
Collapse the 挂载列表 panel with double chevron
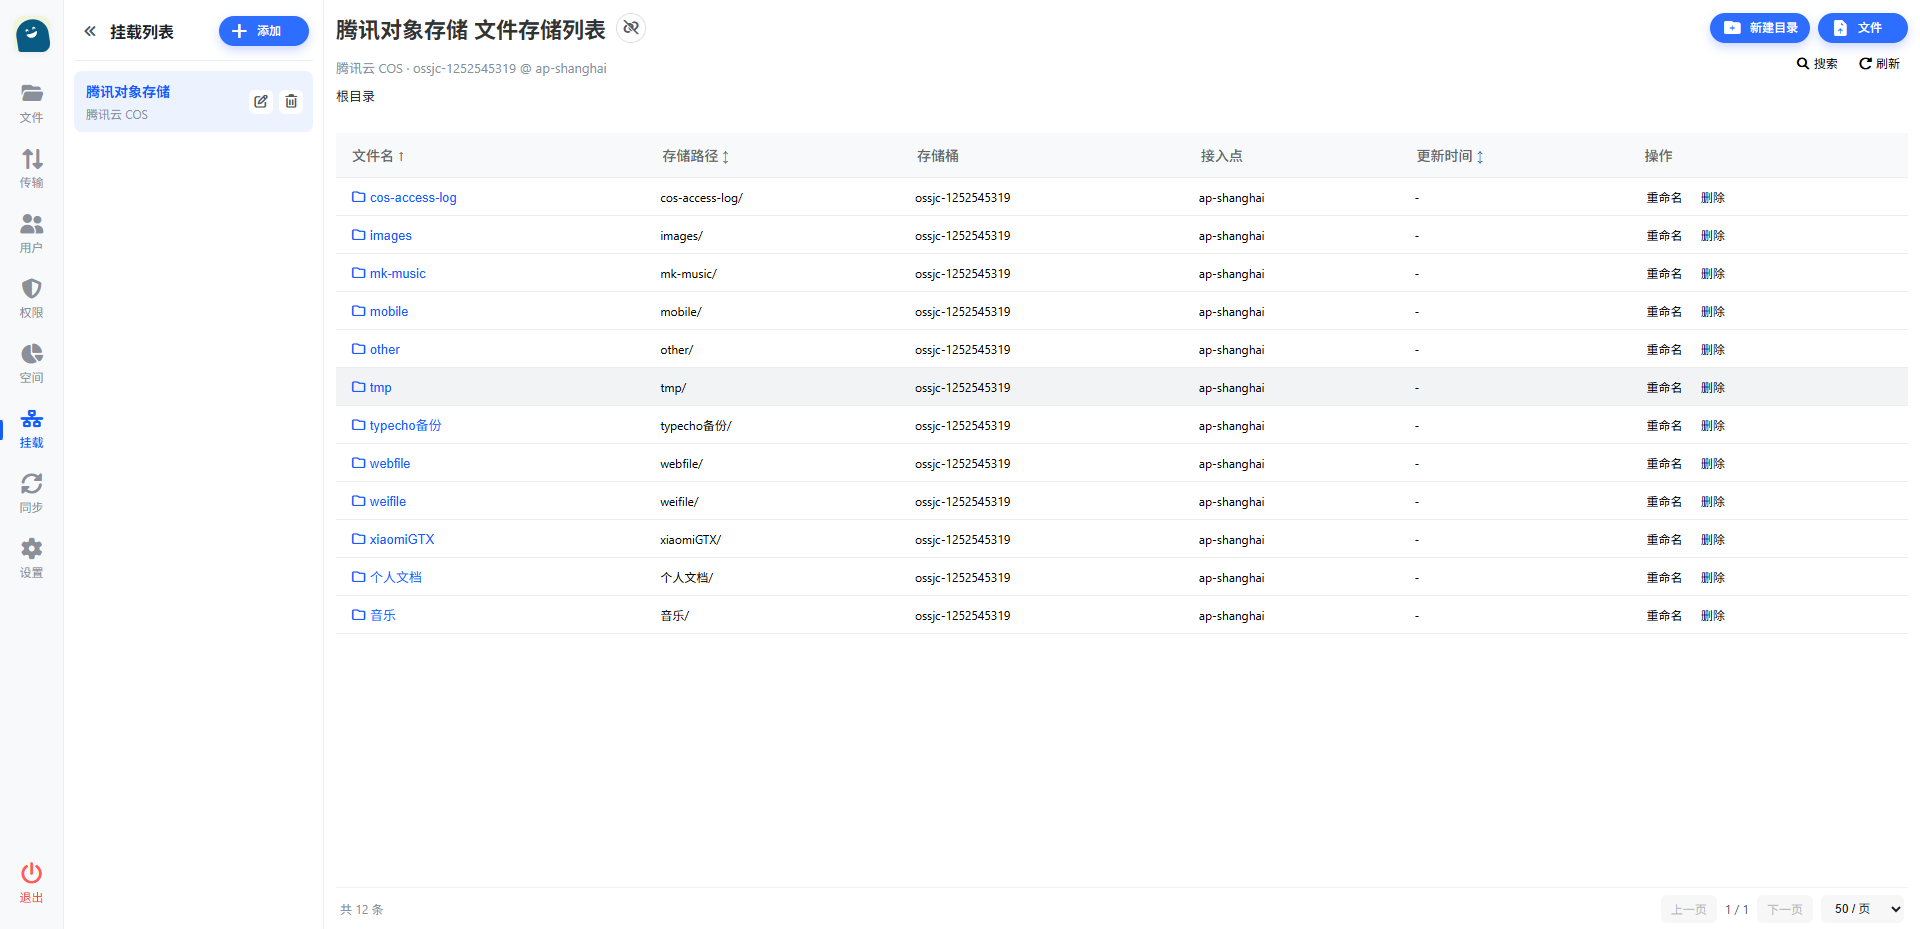click(90, 31)
